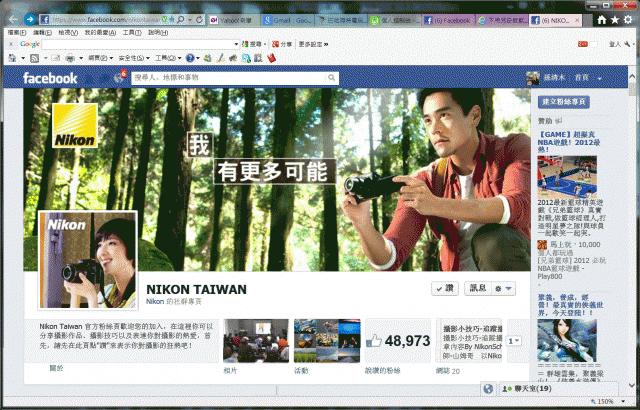Click in the Google toolbar search field
Screen dimensions: 640x410
(137, 44)
